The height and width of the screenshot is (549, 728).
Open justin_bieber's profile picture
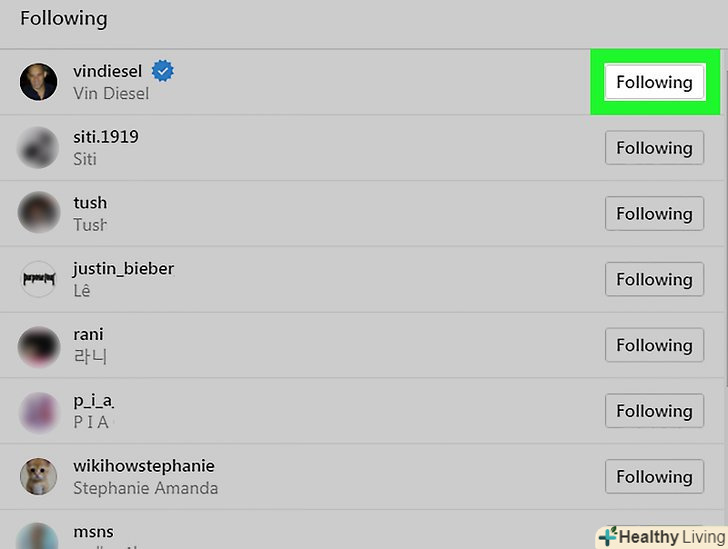(39, 279)
